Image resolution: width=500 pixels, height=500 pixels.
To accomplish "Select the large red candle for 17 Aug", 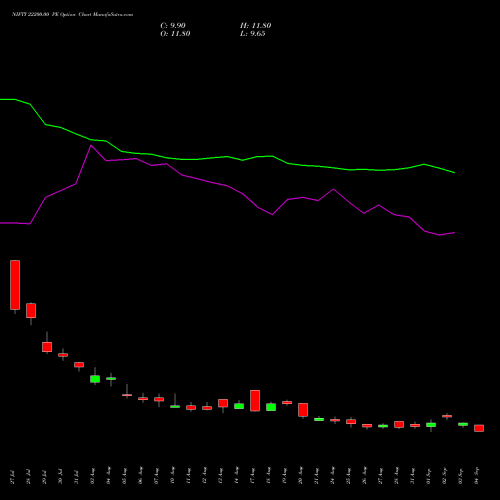I will (255, 401).
